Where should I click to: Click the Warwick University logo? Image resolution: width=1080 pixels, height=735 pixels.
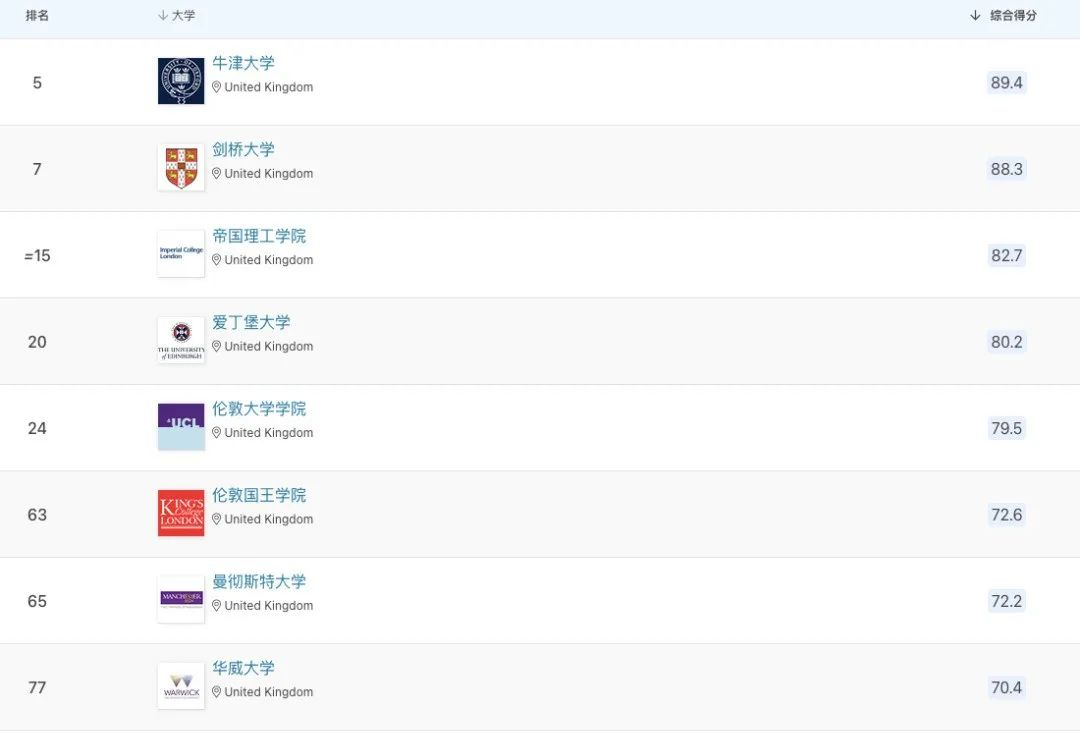180,685
